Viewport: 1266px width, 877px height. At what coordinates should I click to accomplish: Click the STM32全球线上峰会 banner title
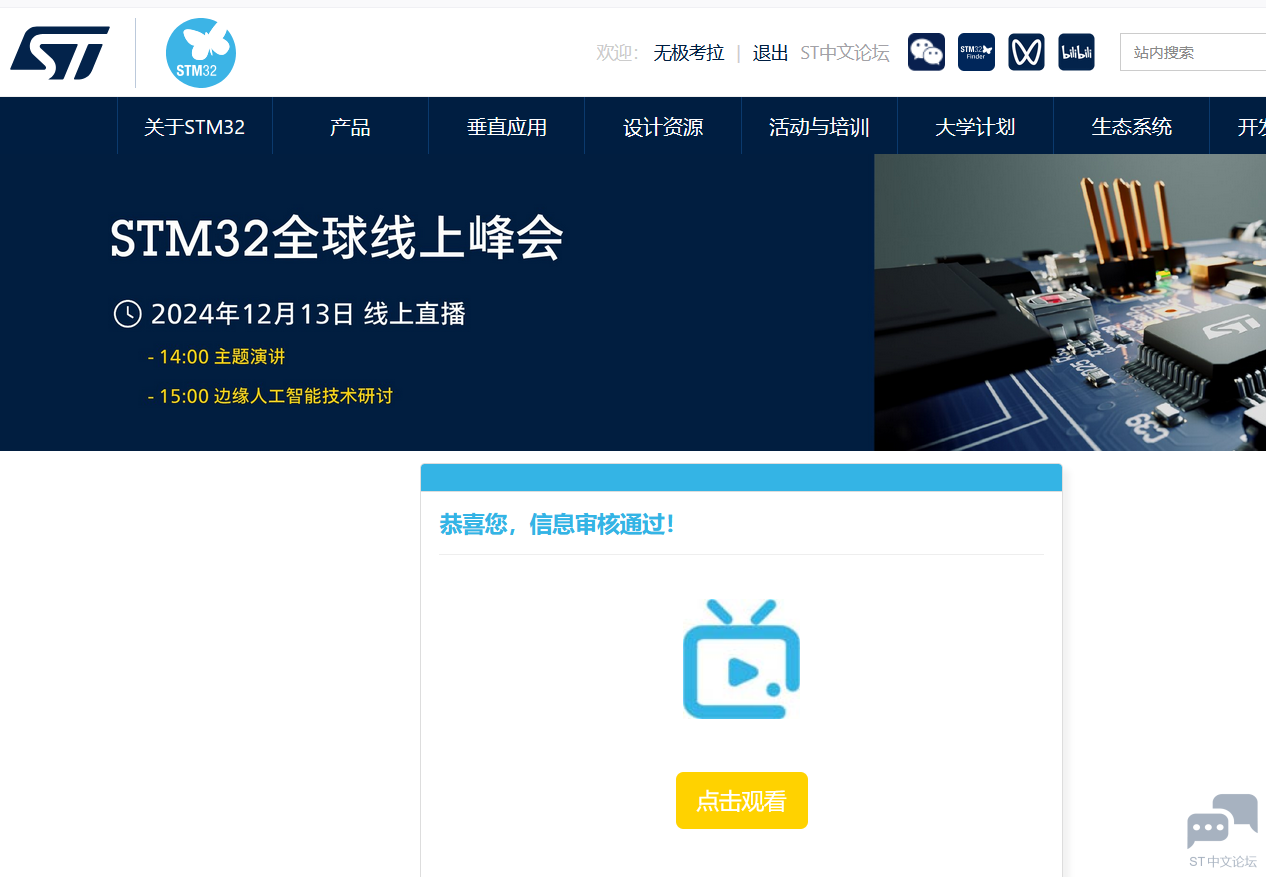(337, 239)
